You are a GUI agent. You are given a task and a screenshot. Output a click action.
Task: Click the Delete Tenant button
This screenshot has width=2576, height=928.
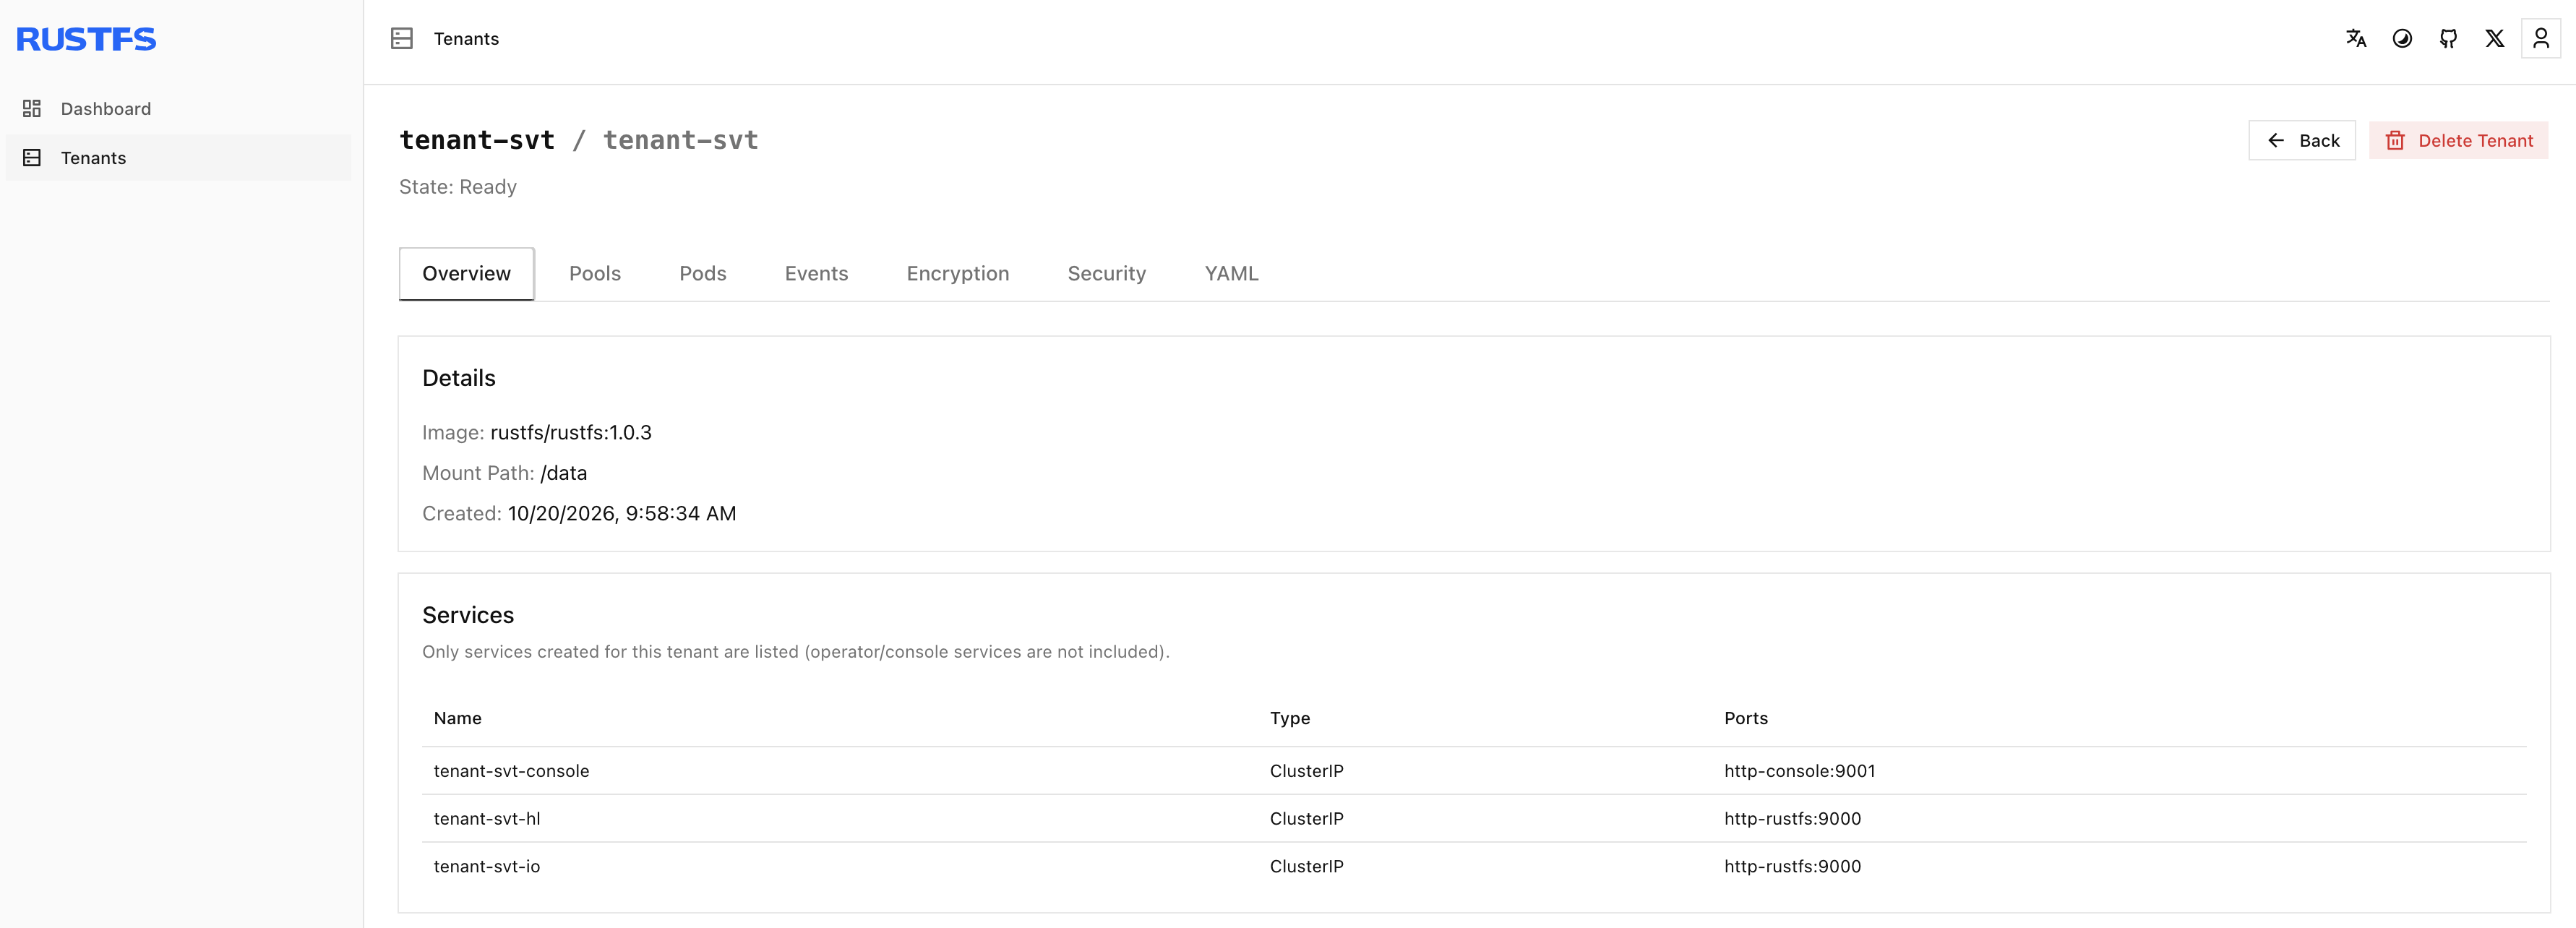pos(2459,141)
